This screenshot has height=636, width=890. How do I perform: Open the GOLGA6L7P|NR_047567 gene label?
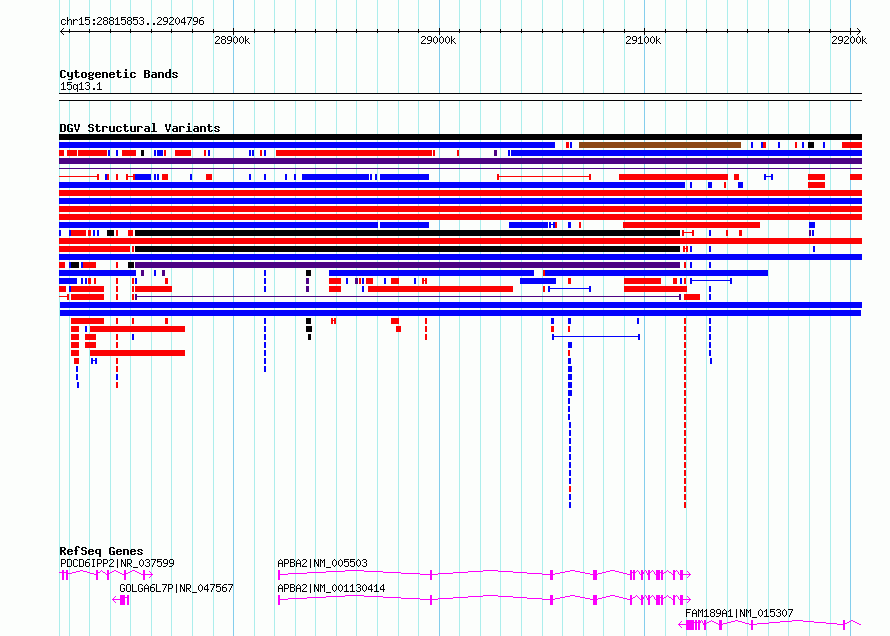[176, 588]
